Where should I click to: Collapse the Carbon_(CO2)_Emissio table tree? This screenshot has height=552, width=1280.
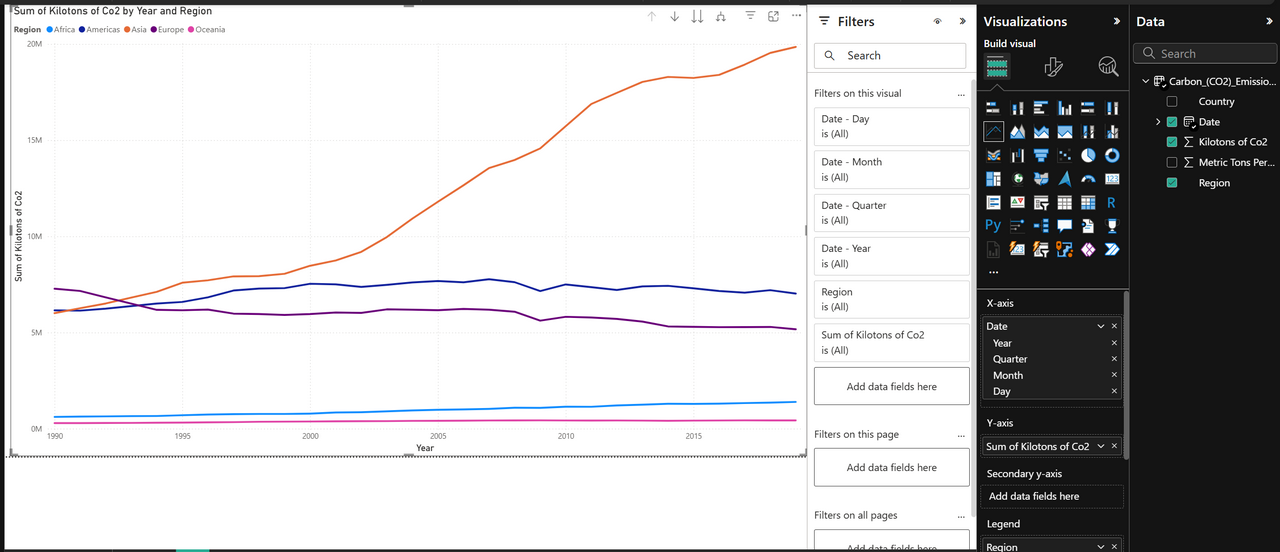[x=1144, y=81]
